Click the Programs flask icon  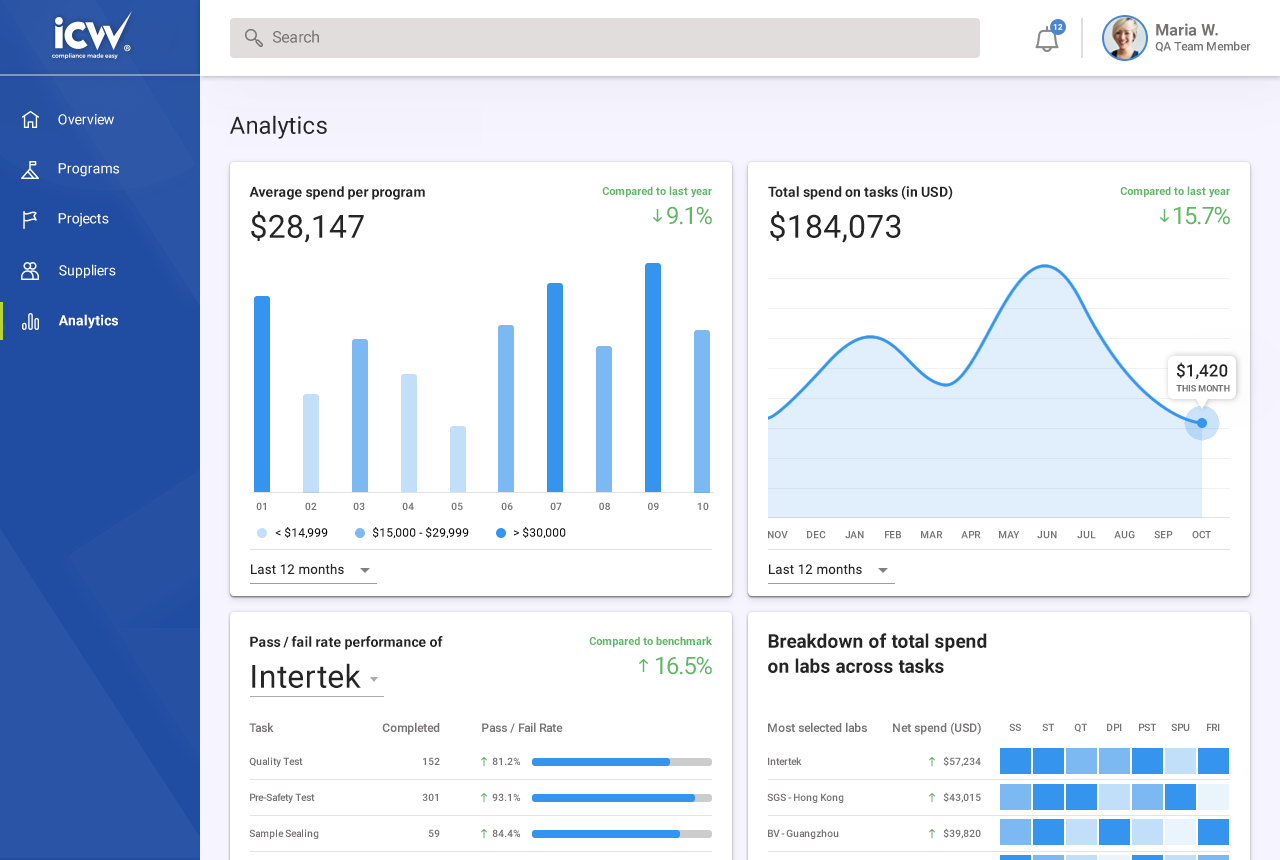click(30, 169)
